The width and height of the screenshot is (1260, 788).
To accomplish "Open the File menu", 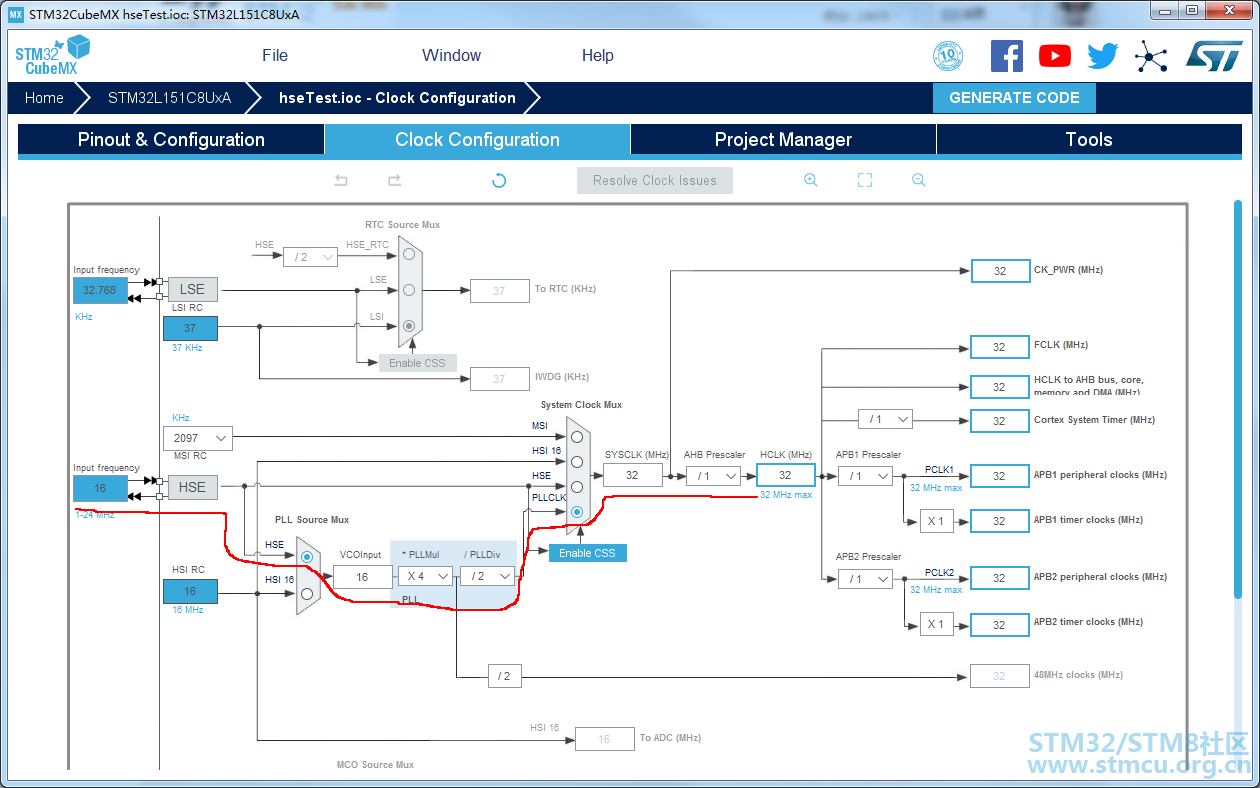I will 275,56.
